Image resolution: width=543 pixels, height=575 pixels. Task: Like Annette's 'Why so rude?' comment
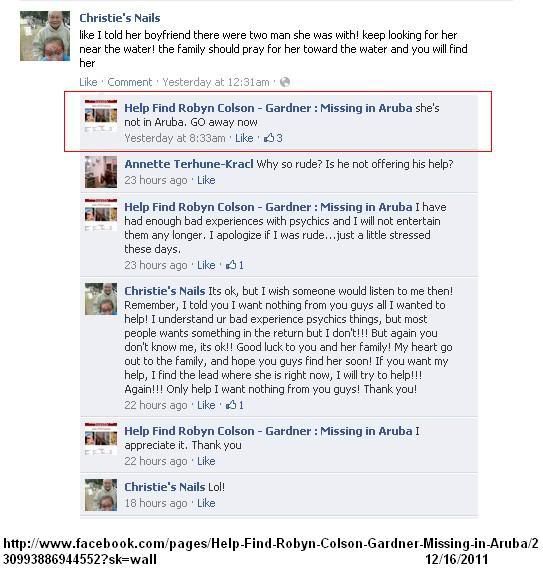click(x=206, y=180)
